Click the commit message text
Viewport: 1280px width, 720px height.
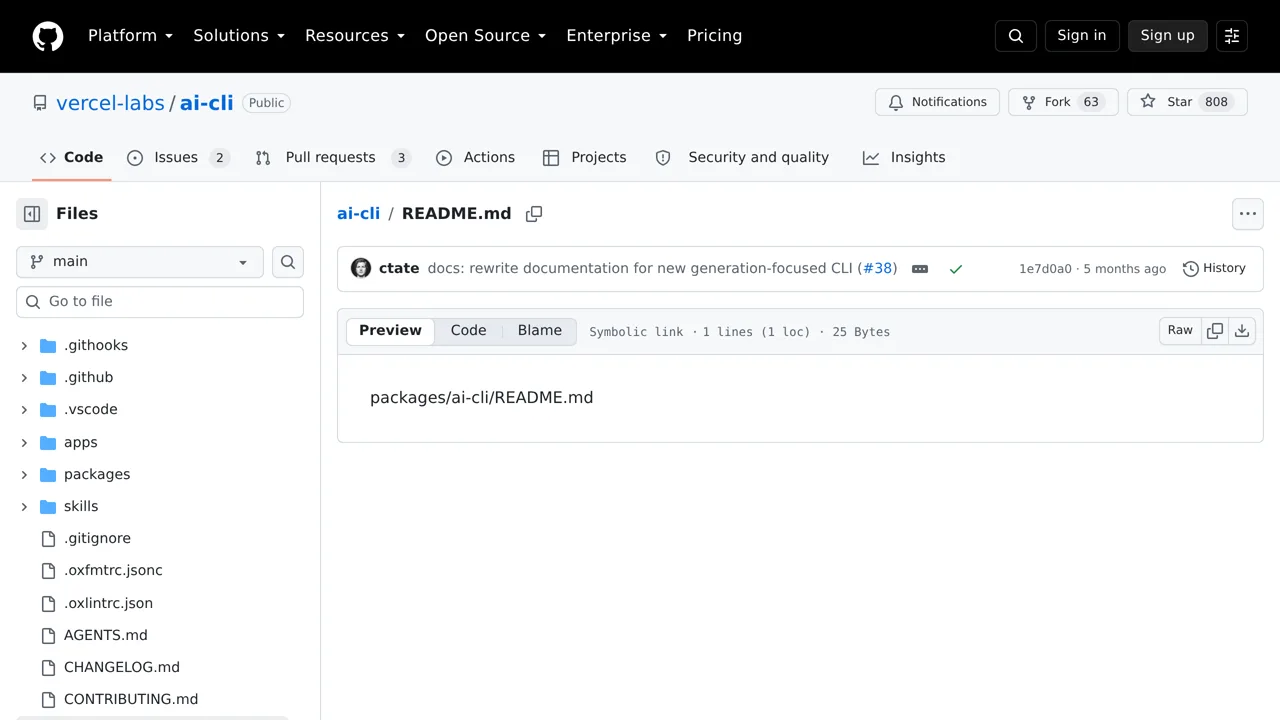click(640, 269)
